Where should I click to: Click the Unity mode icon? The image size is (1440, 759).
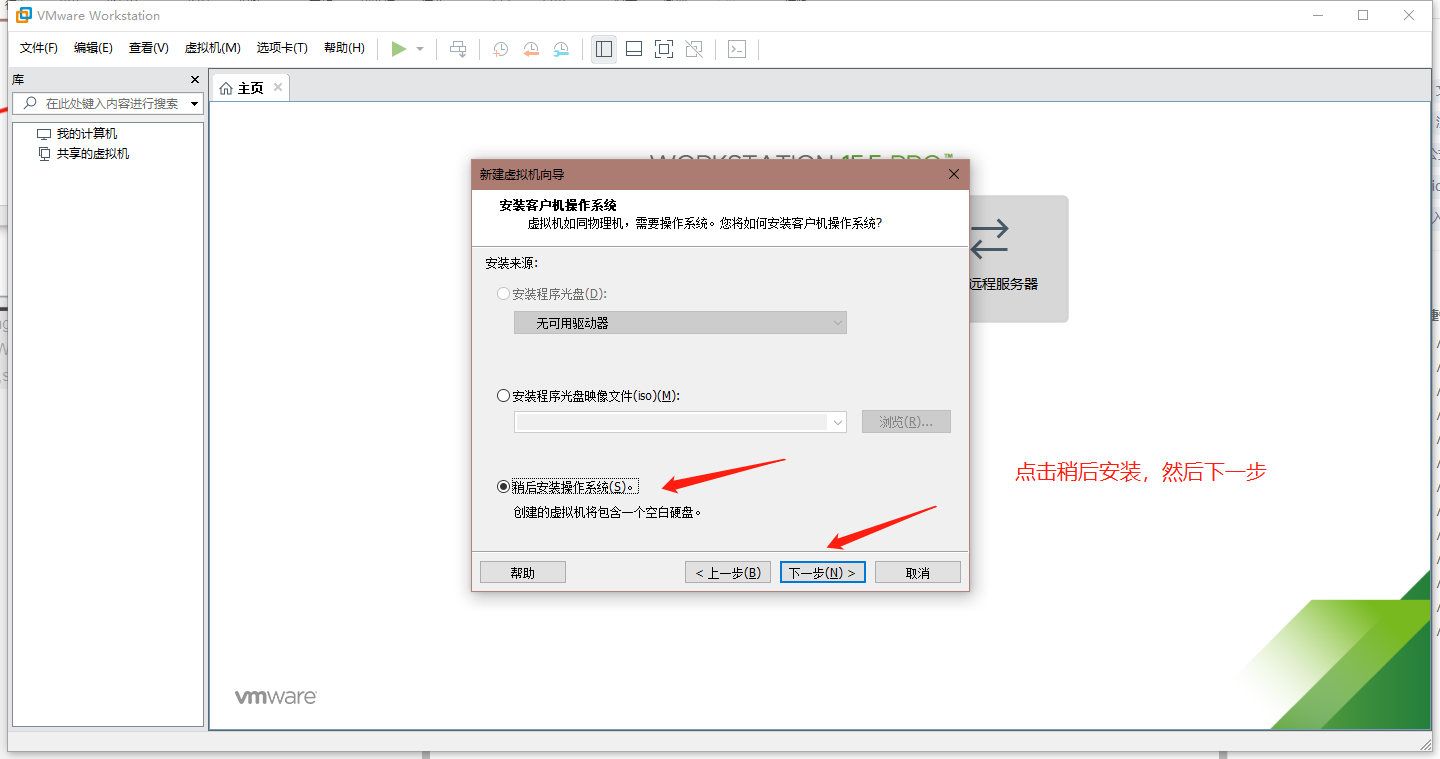[x=694, y=49]
